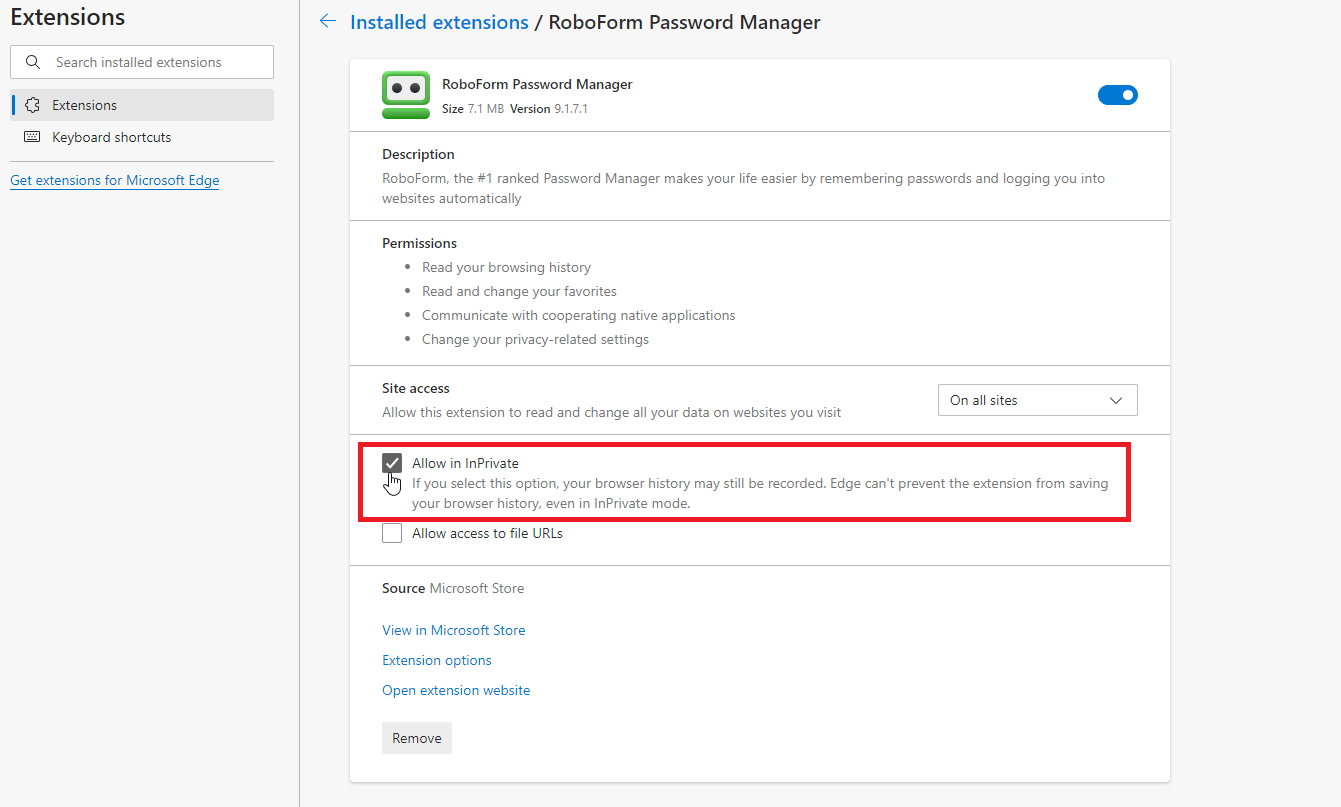Click the Read your browsing history permission
This screenshot has width=1341, height=807.
click(506, 267)
